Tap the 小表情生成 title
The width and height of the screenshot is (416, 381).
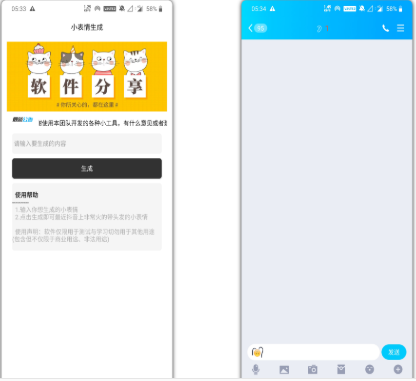pyautogui.click(x=87, y=27)
